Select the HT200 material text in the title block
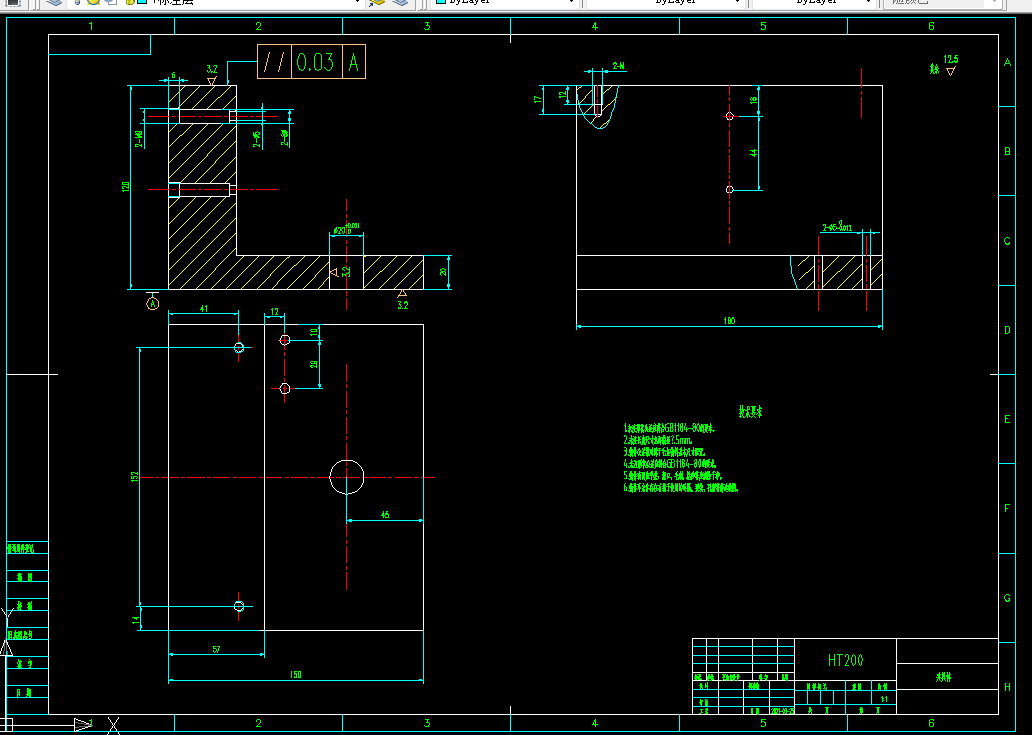1032x735 pixels. click(846, 660)
